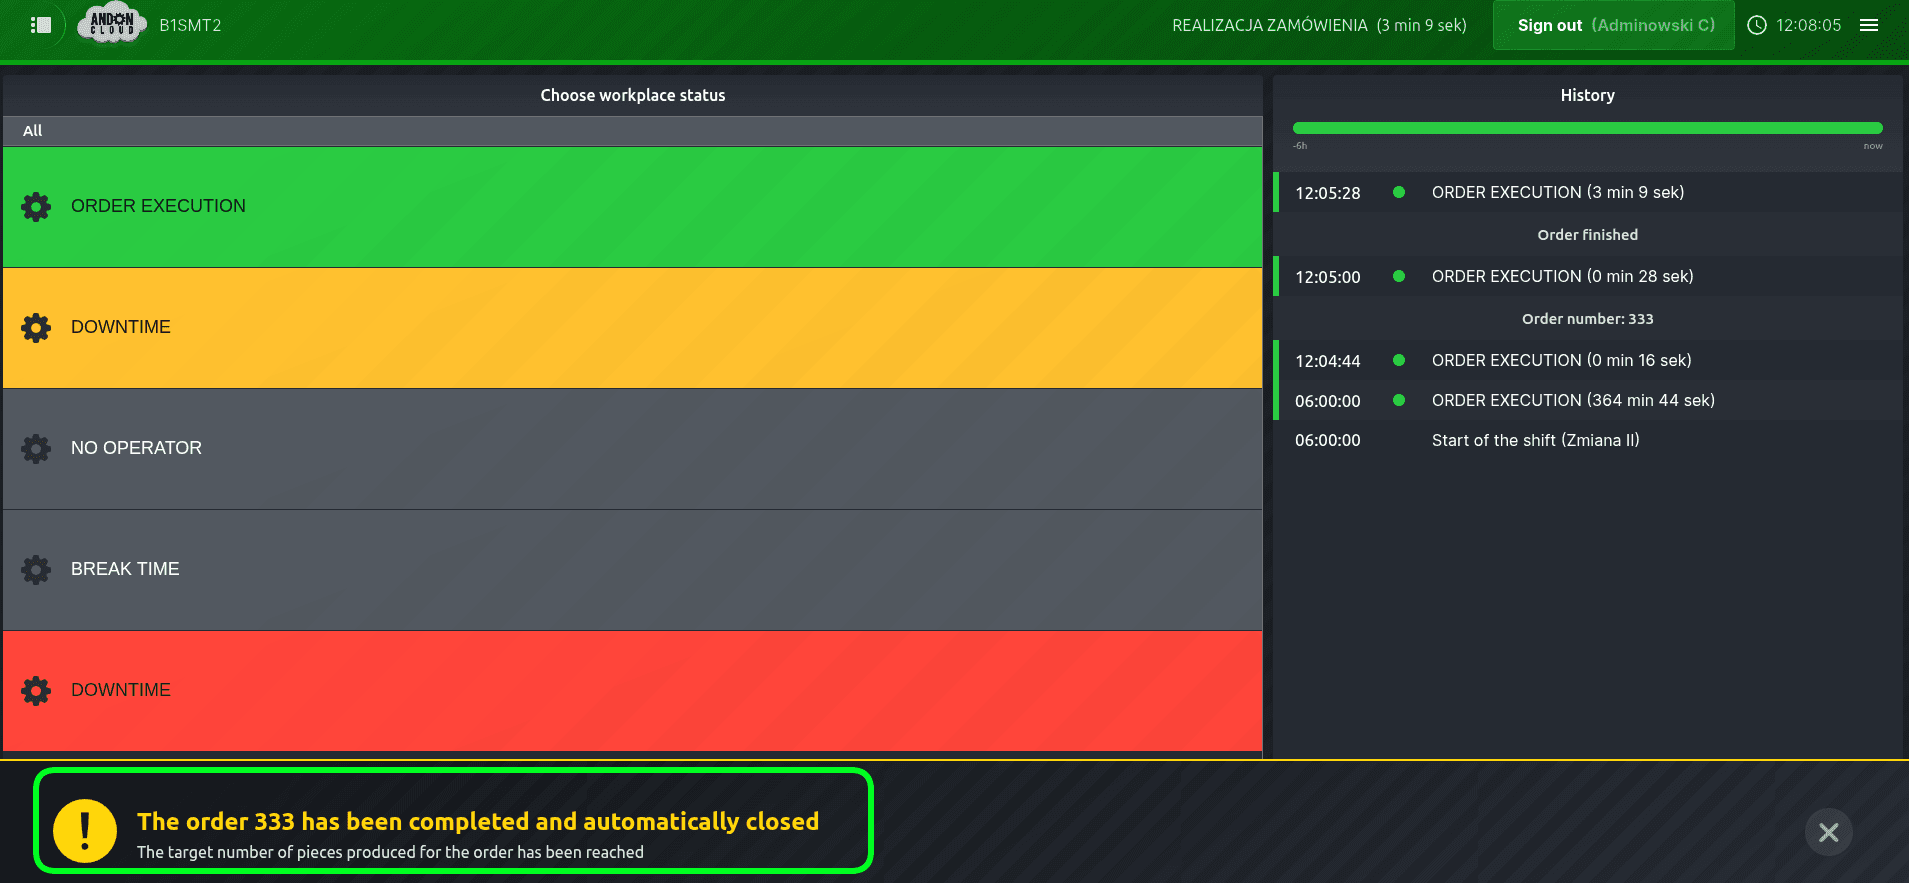
Task: Select the All status filter tab
Action: (33, 131)
